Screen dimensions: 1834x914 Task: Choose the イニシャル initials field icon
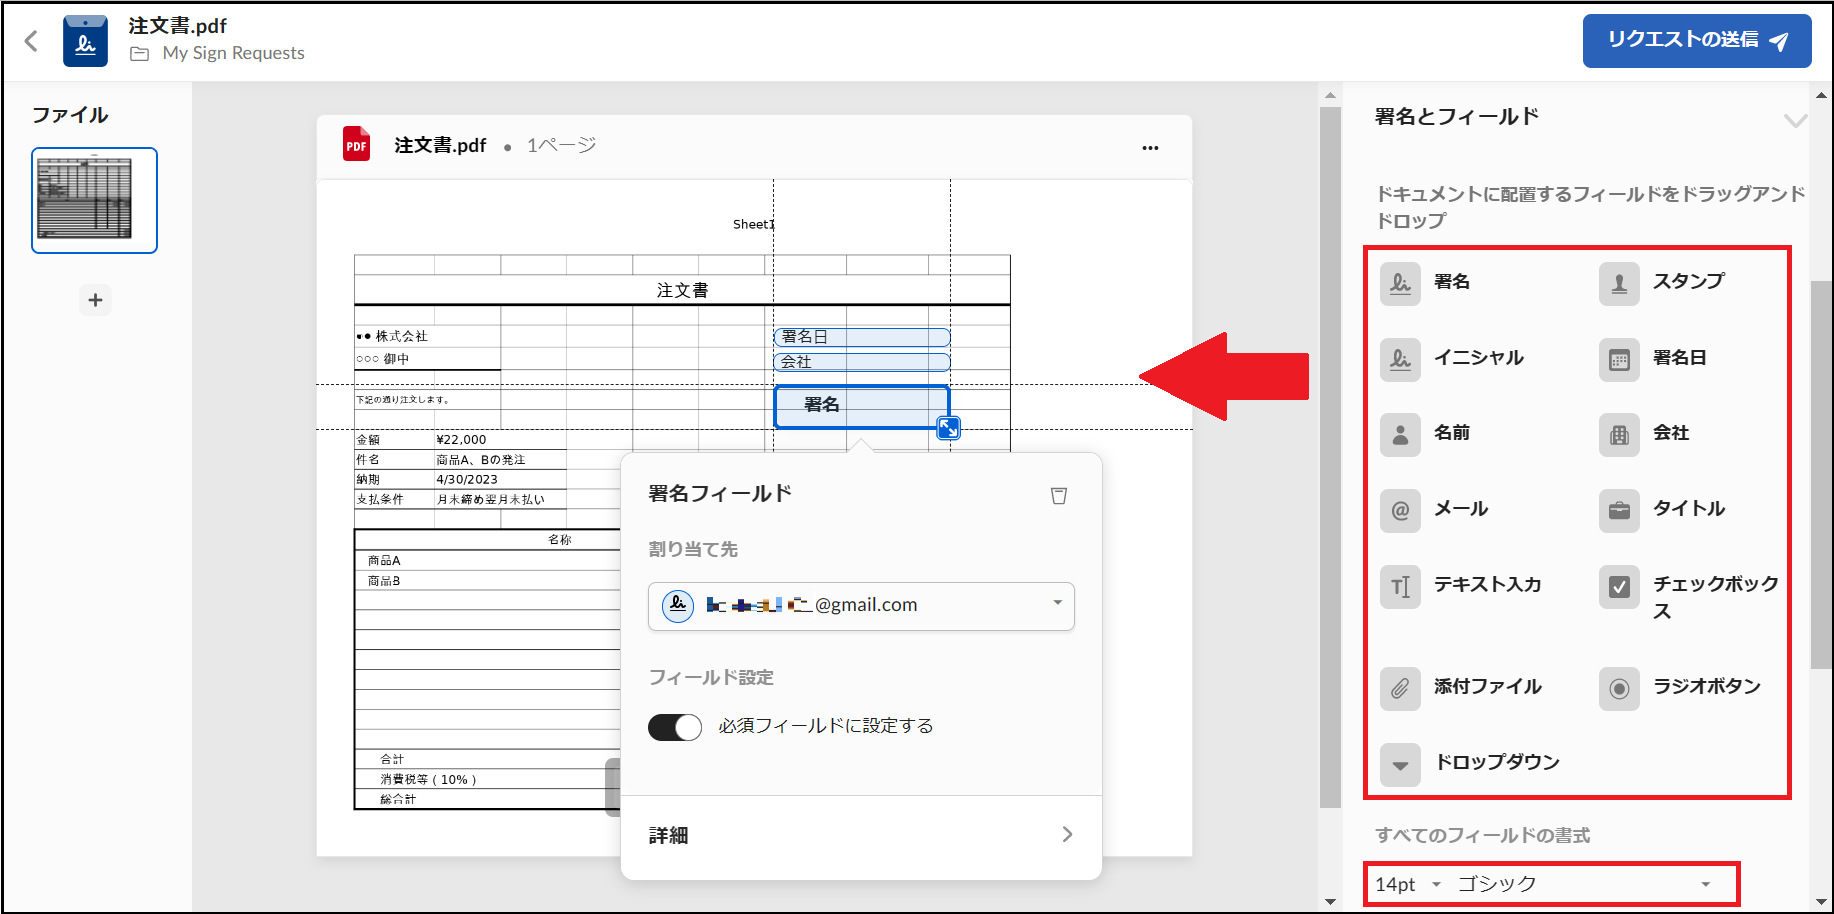coord(1400,359)
